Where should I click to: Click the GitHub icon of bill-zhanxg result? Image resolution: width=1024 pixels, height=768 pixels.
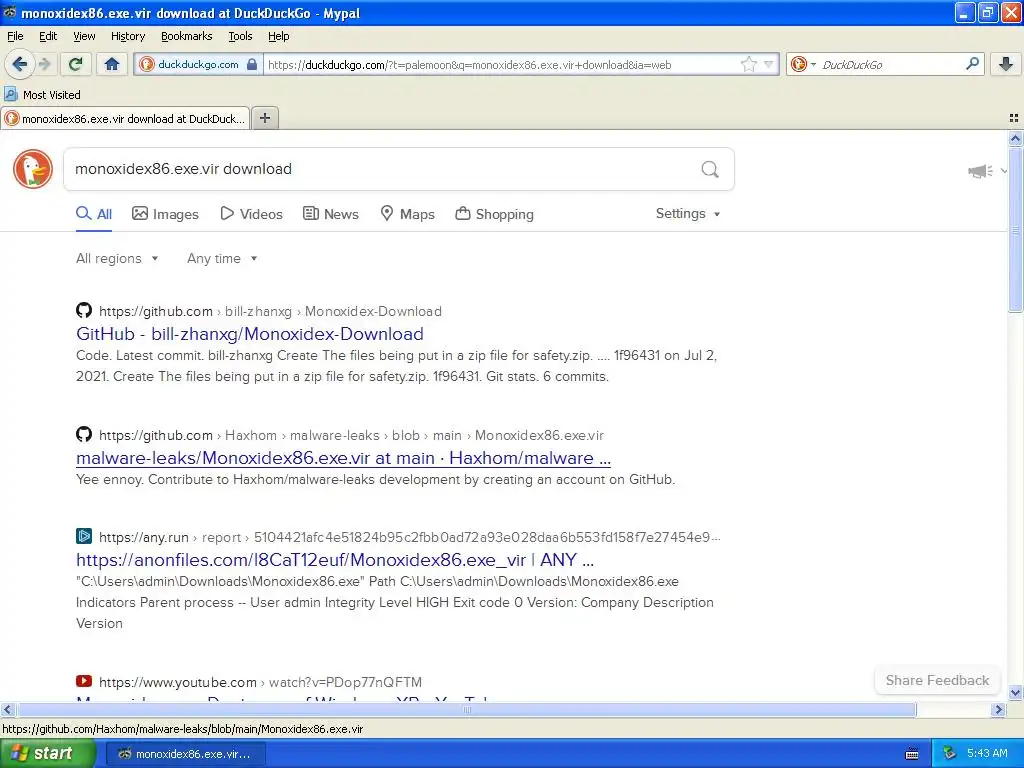(84, 310)
